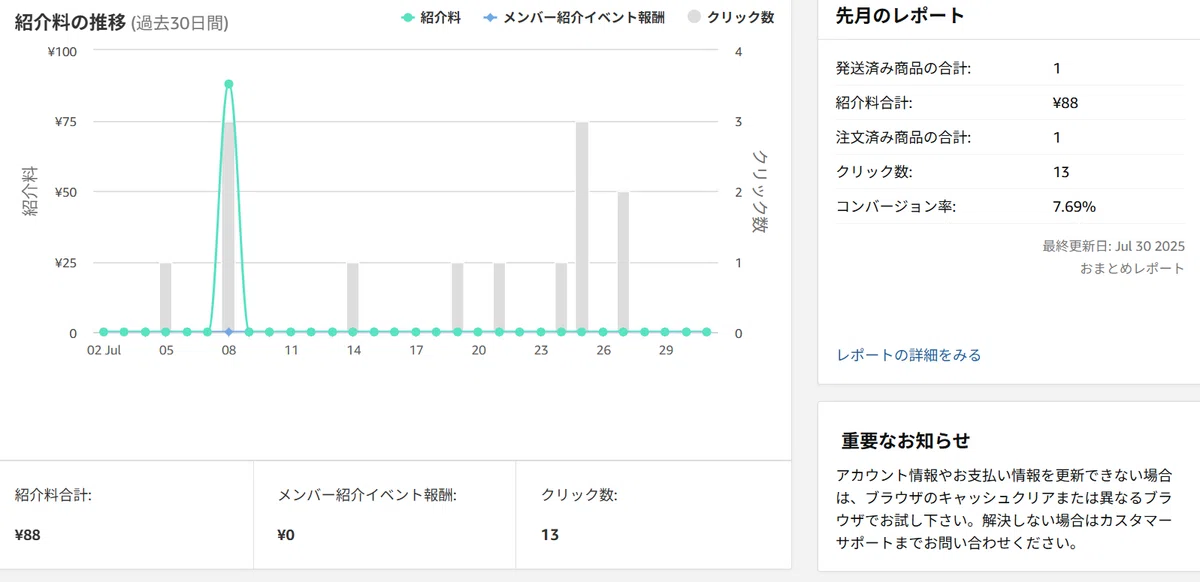Select the first green data point at 02 Jul
This screenshot has height=582, width=1200.
103,331
